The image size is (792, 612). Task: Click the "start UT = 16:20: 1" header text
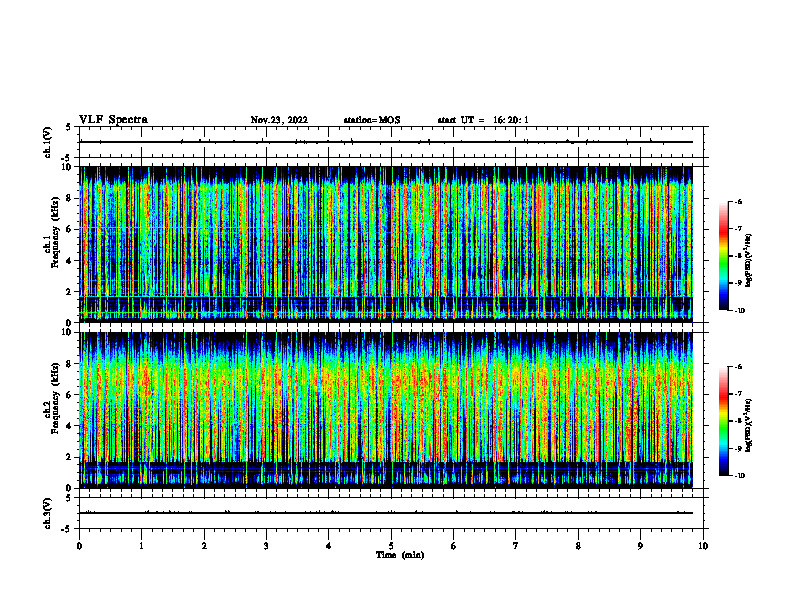click(x=483, y=120)
